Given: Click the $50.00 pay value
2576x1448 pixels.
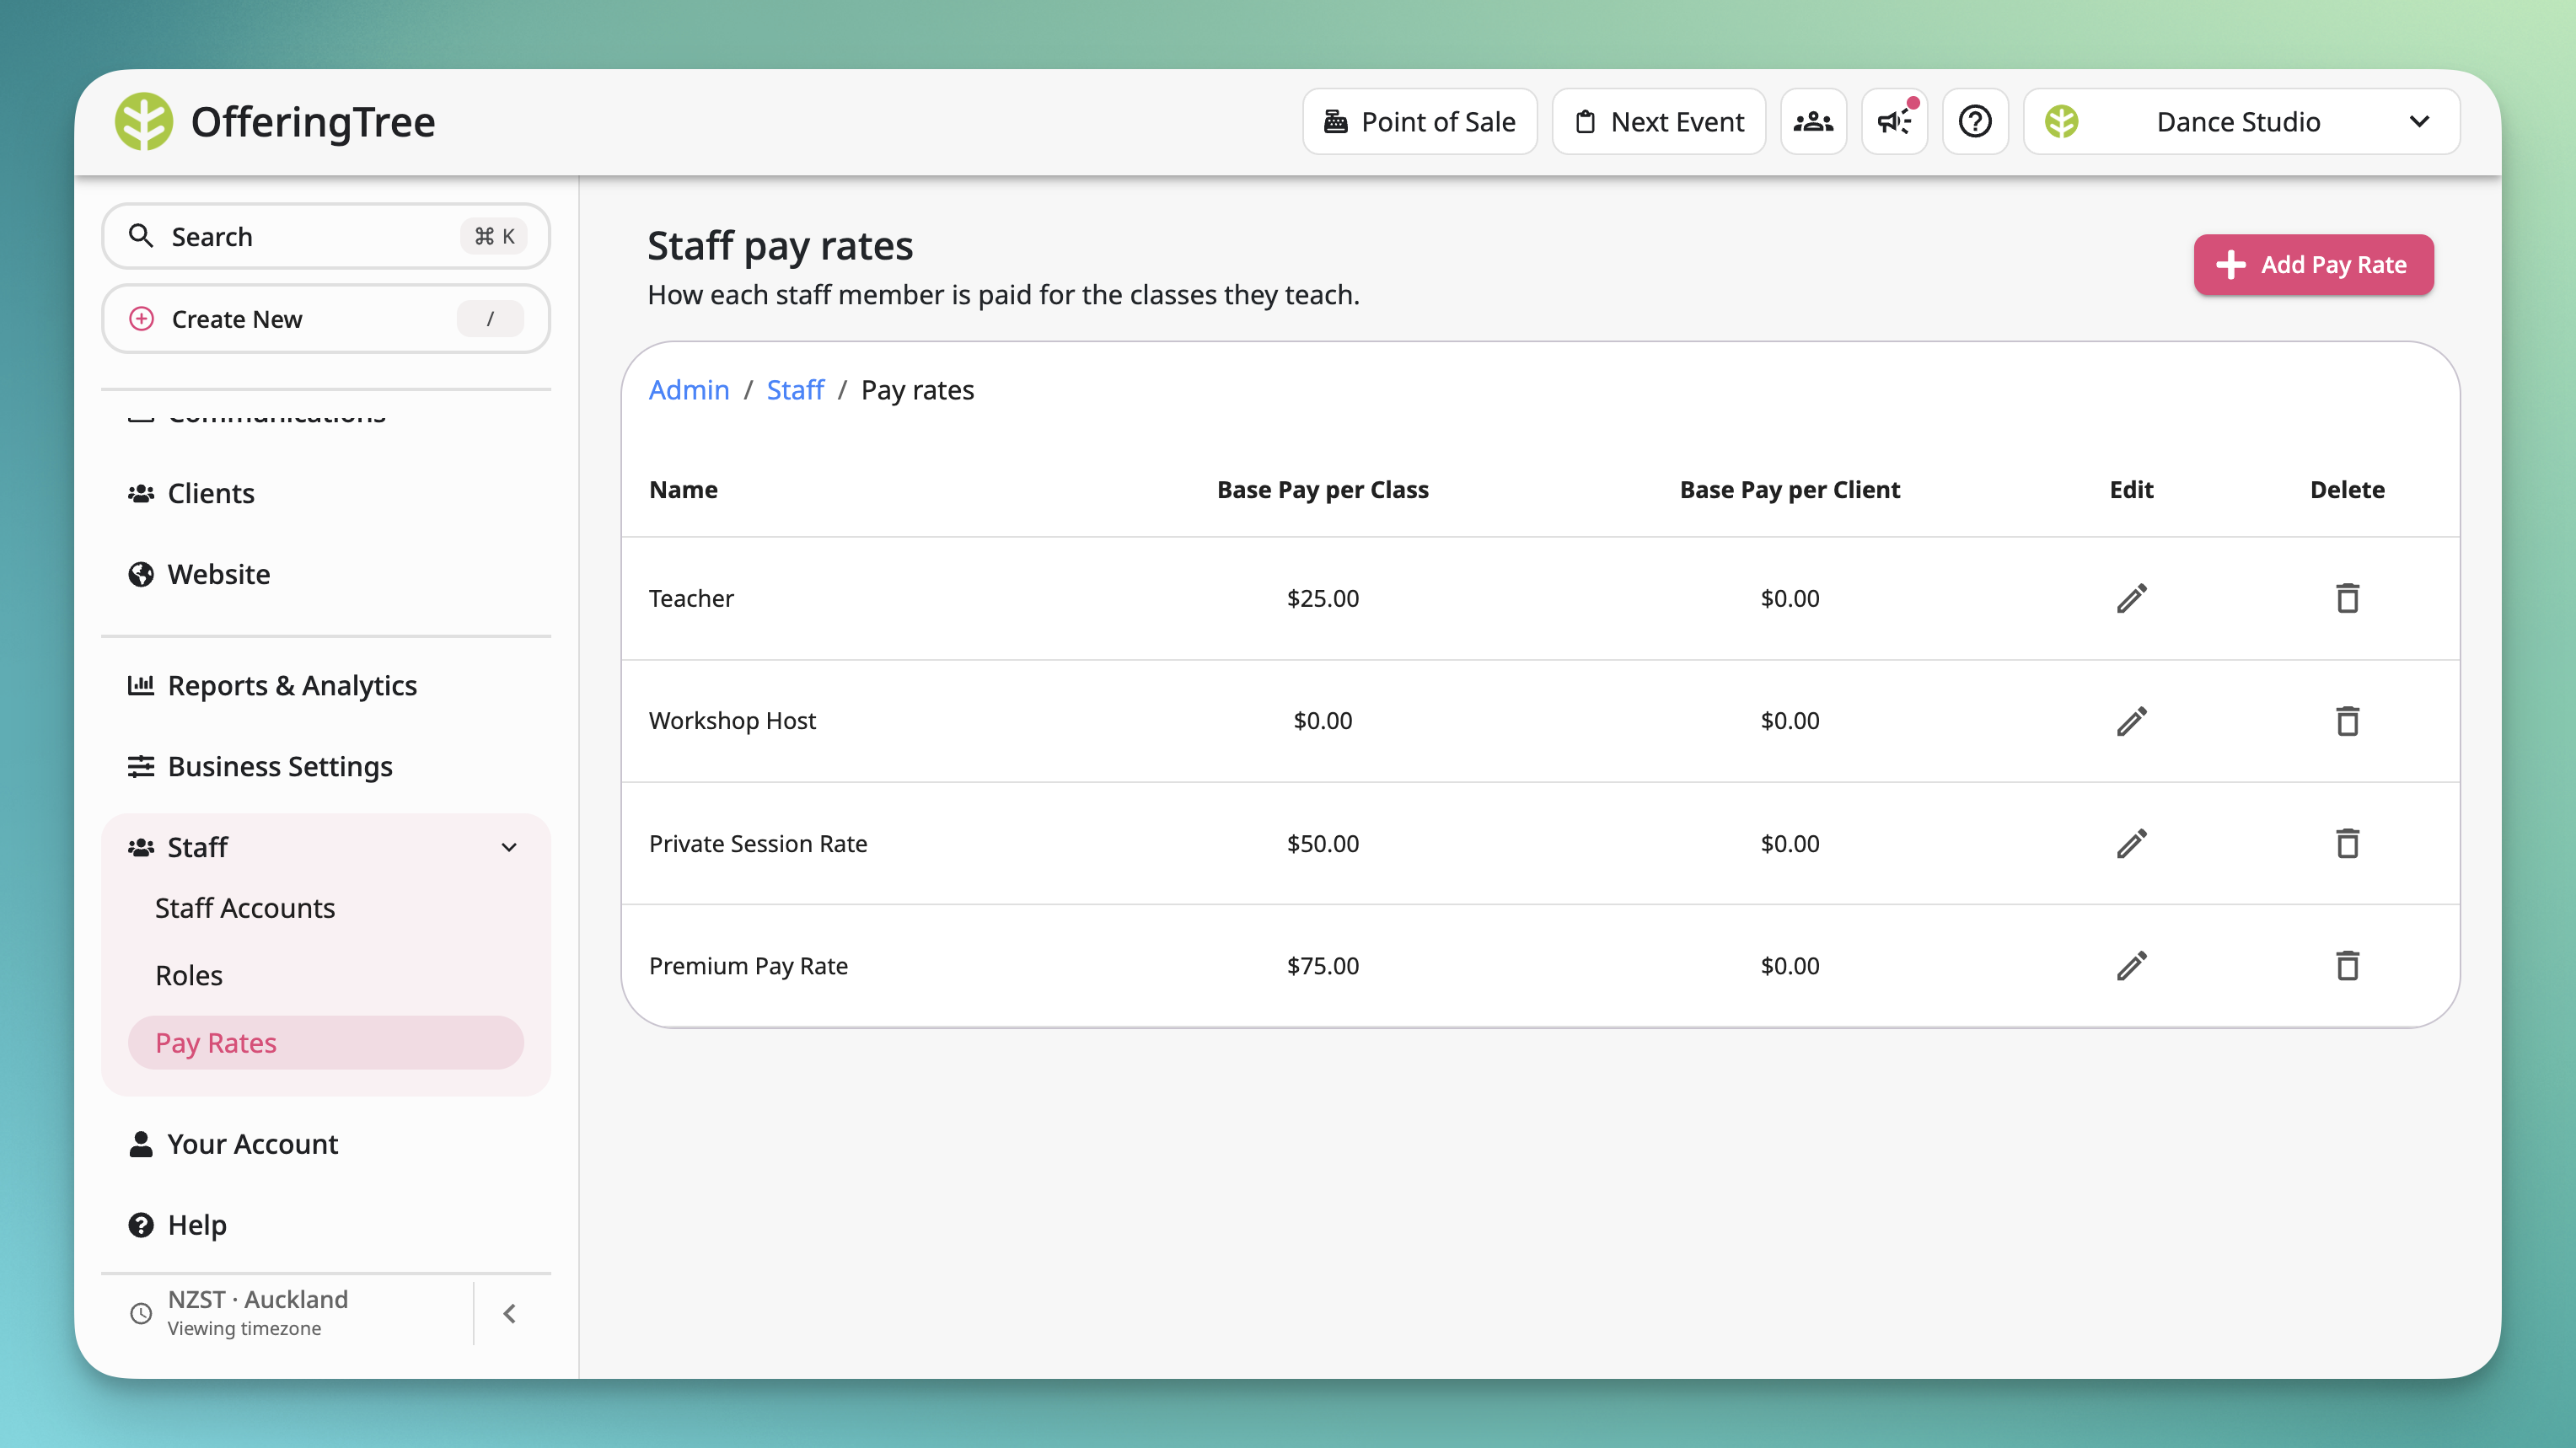Looking at the screenshot, I should (x=1322, y=843).
